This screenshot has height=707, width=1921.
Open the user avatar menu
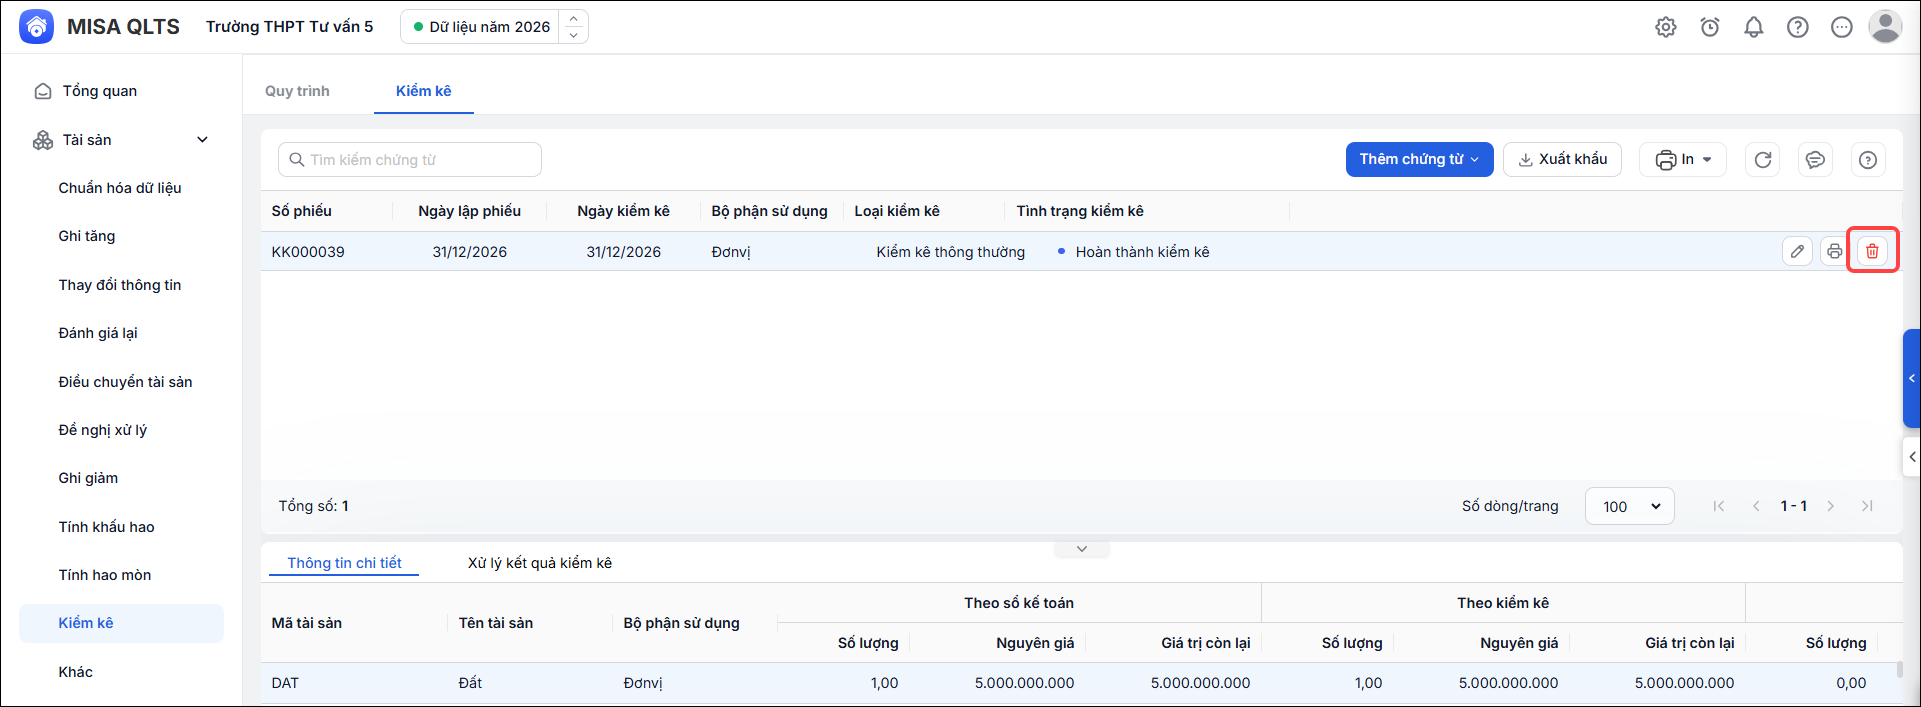(x=1886, y=27)
